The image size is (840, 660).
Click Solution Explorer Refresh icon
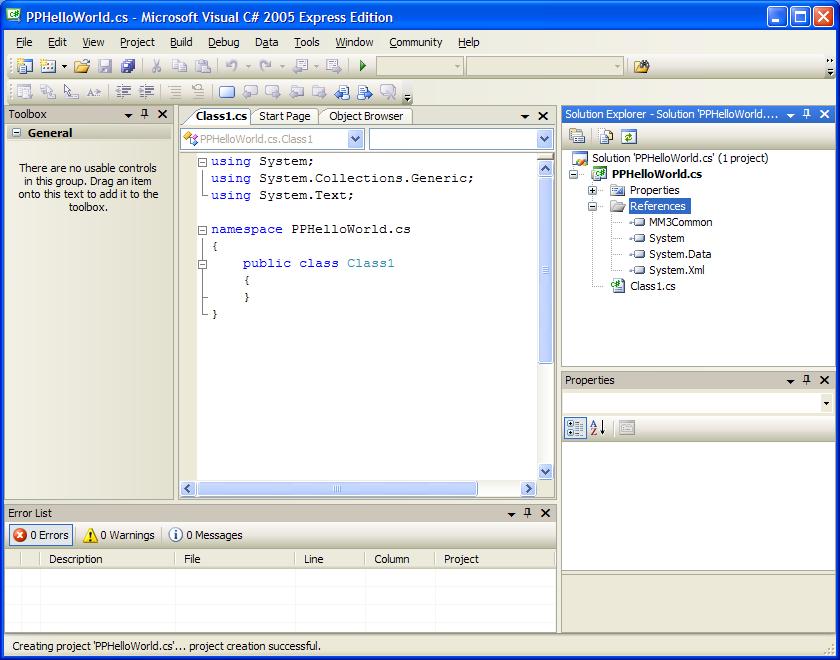tap(628, 136)
